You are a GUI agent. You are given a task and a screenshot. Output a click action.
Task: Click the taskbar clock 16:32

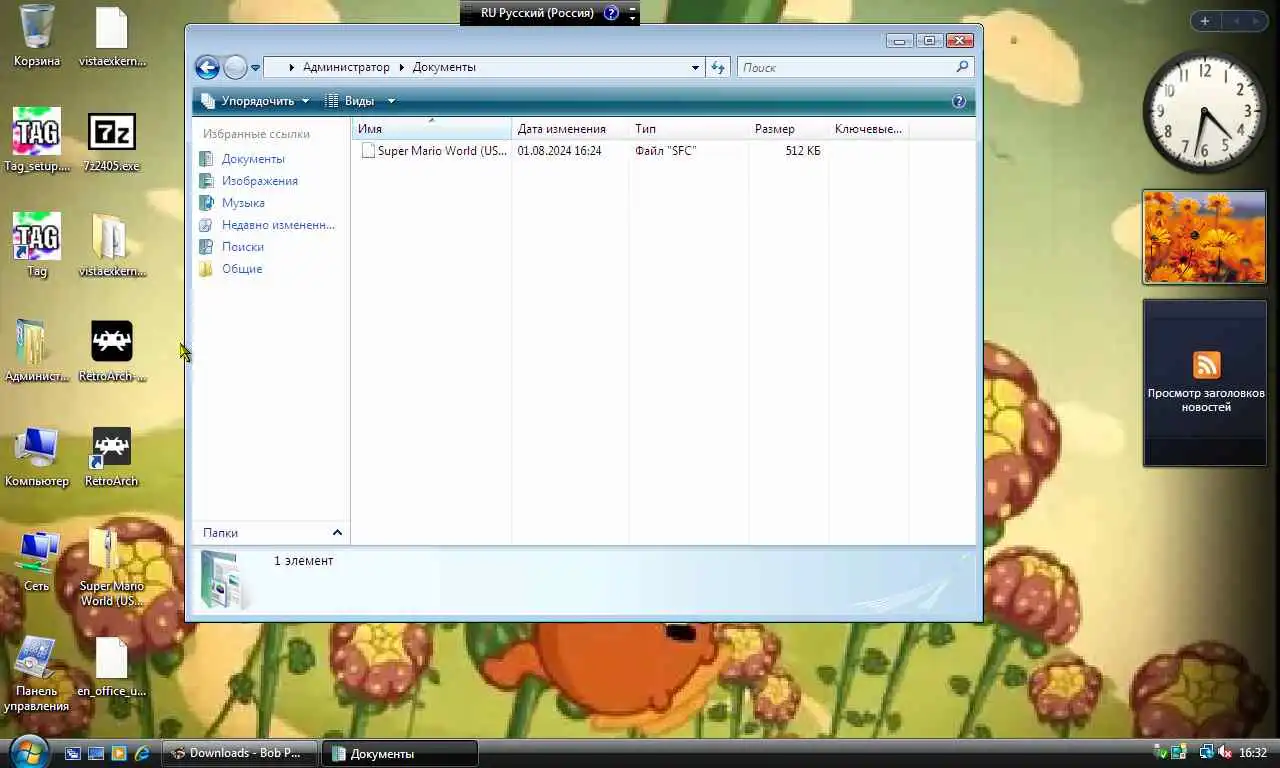tap(1253, 753)
